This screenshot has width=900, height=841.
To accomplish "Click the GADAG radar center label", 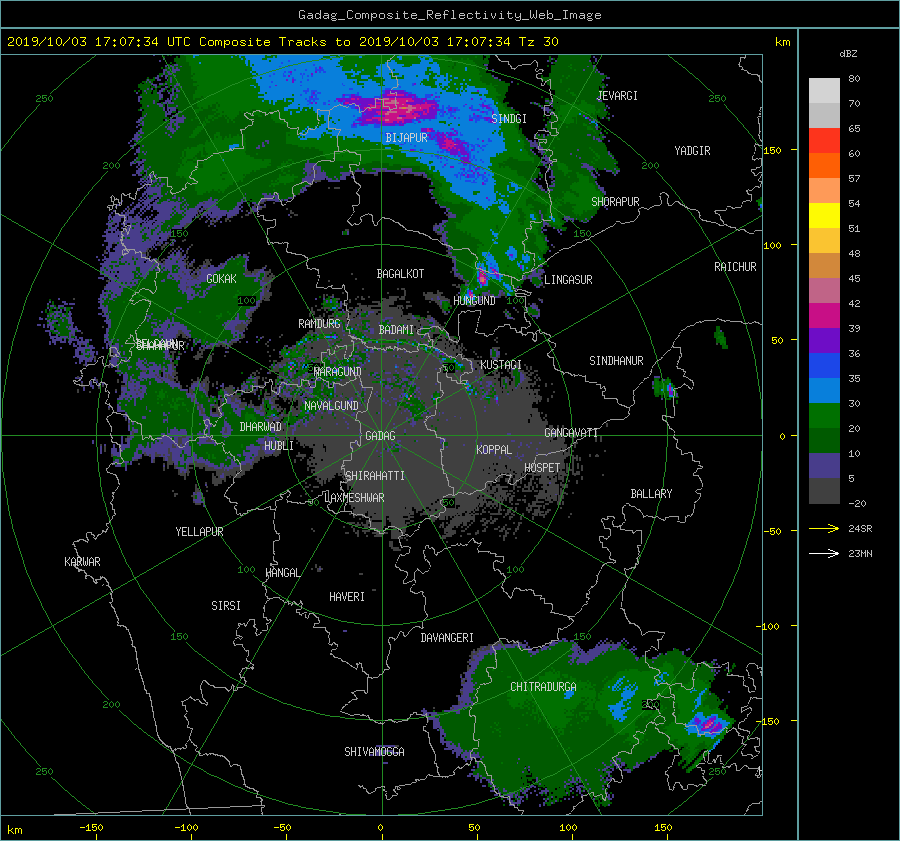I will coord(380,436).
